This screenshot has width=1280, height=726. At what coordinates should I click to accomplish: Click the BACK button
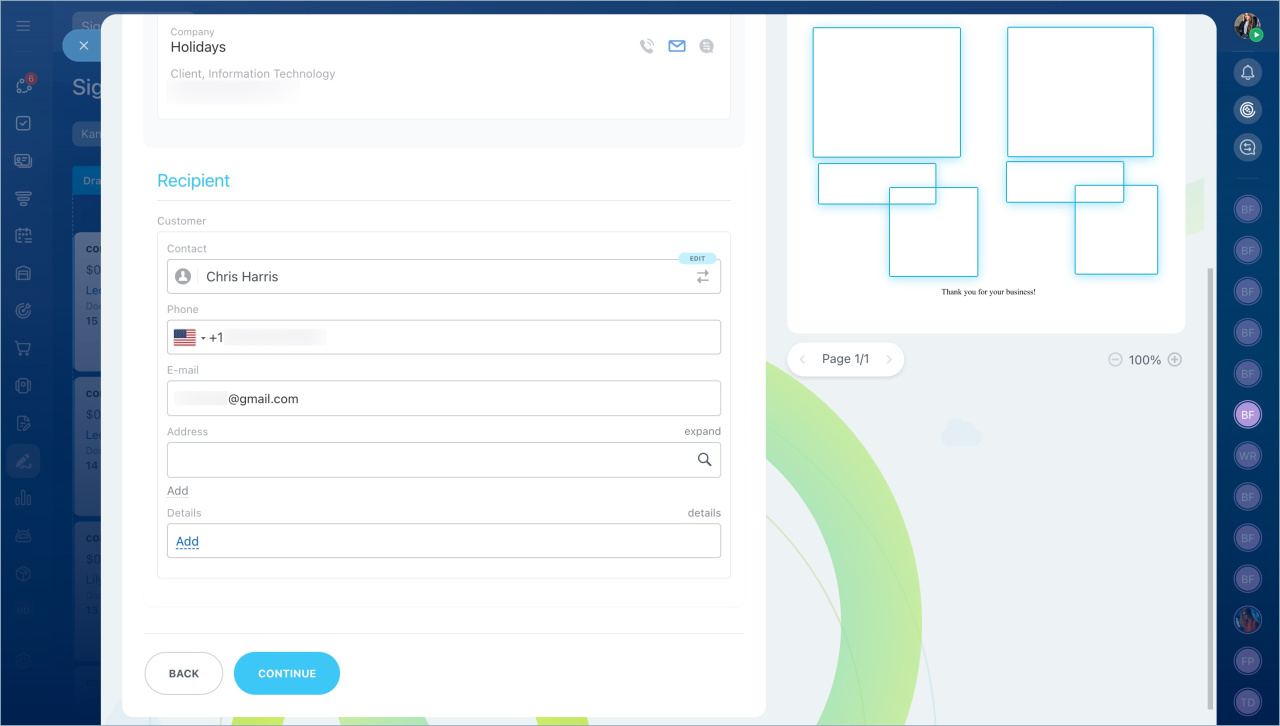click(x=184, y=674)
